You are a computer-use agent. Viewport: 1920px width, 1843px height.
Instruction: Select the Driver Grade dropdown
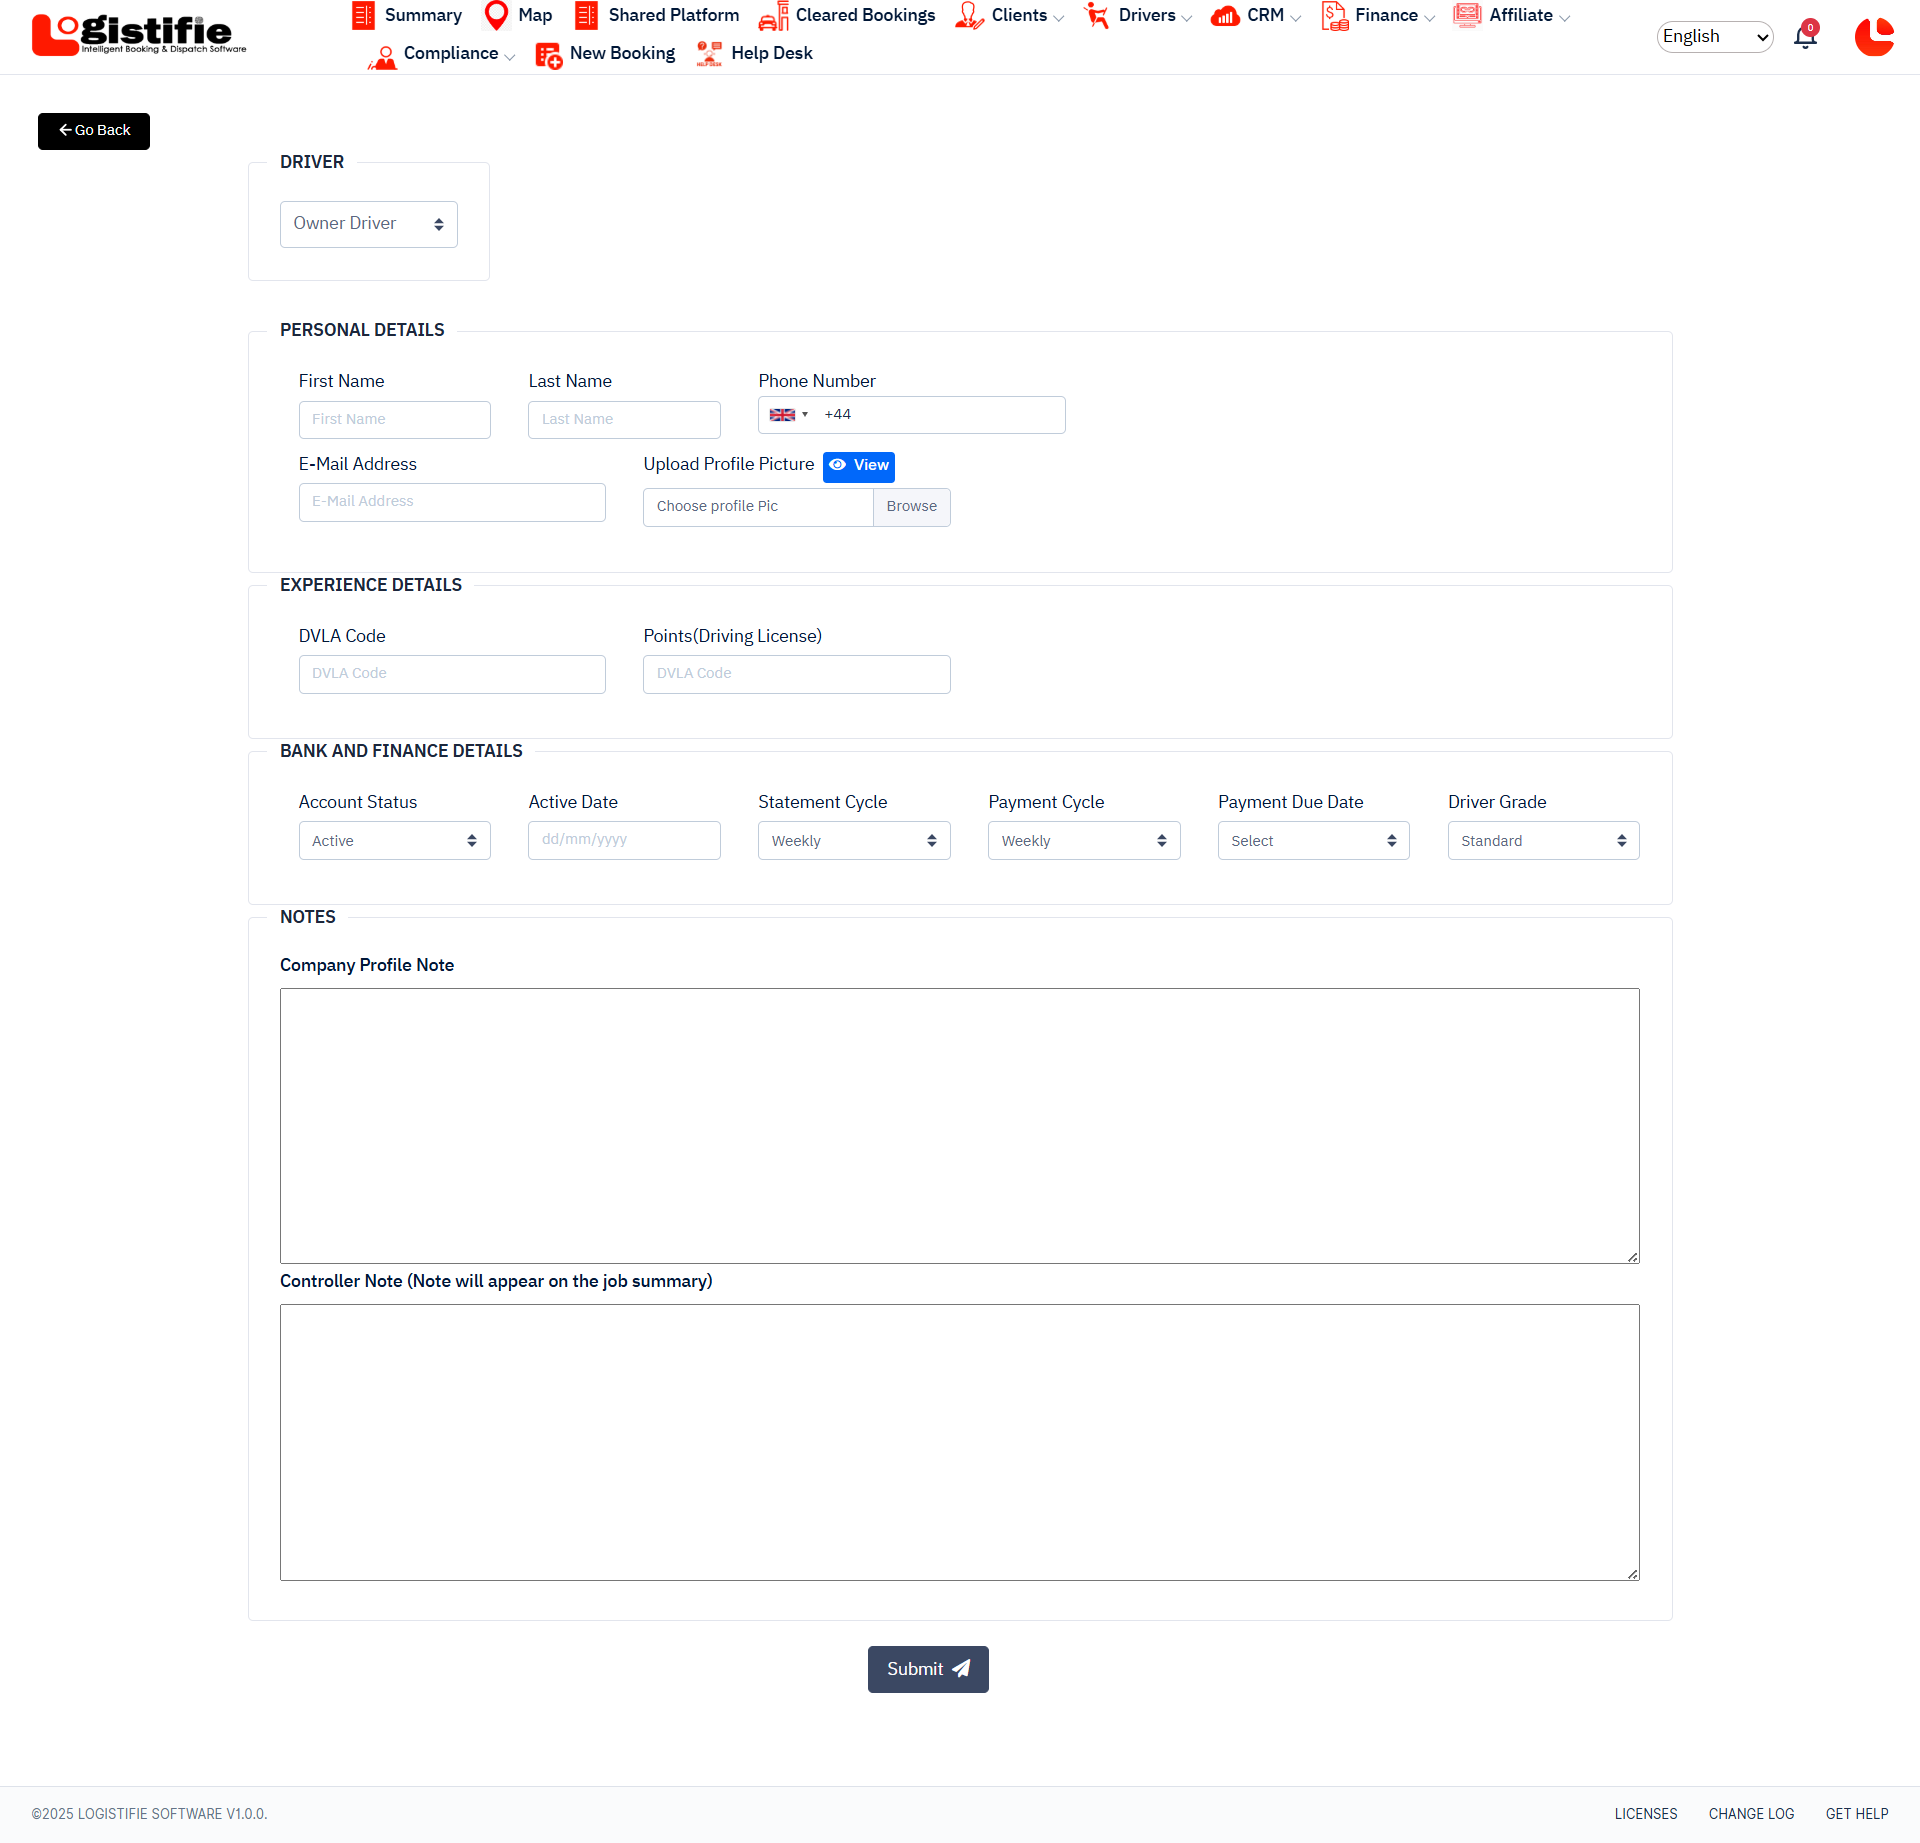coord(1543,841)
